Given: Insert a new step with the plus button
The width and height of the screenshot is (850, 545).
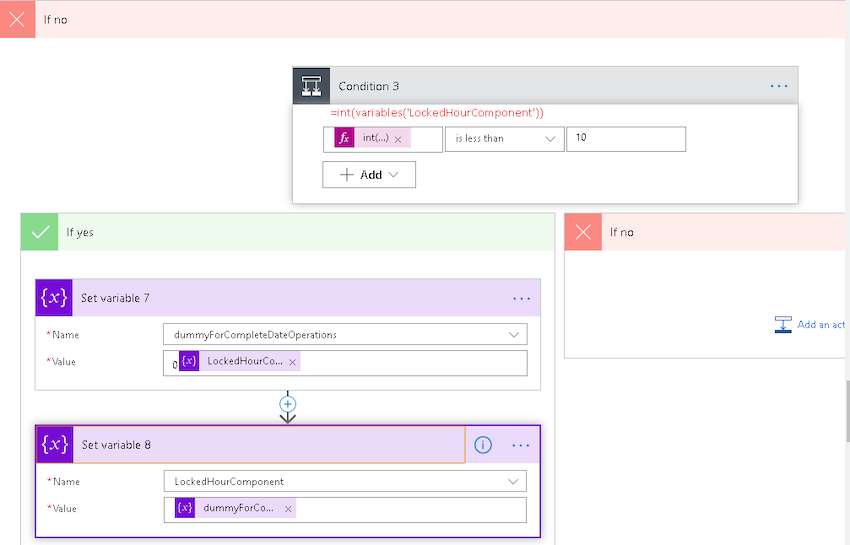Looking at the screenshot, I should 288,404.
